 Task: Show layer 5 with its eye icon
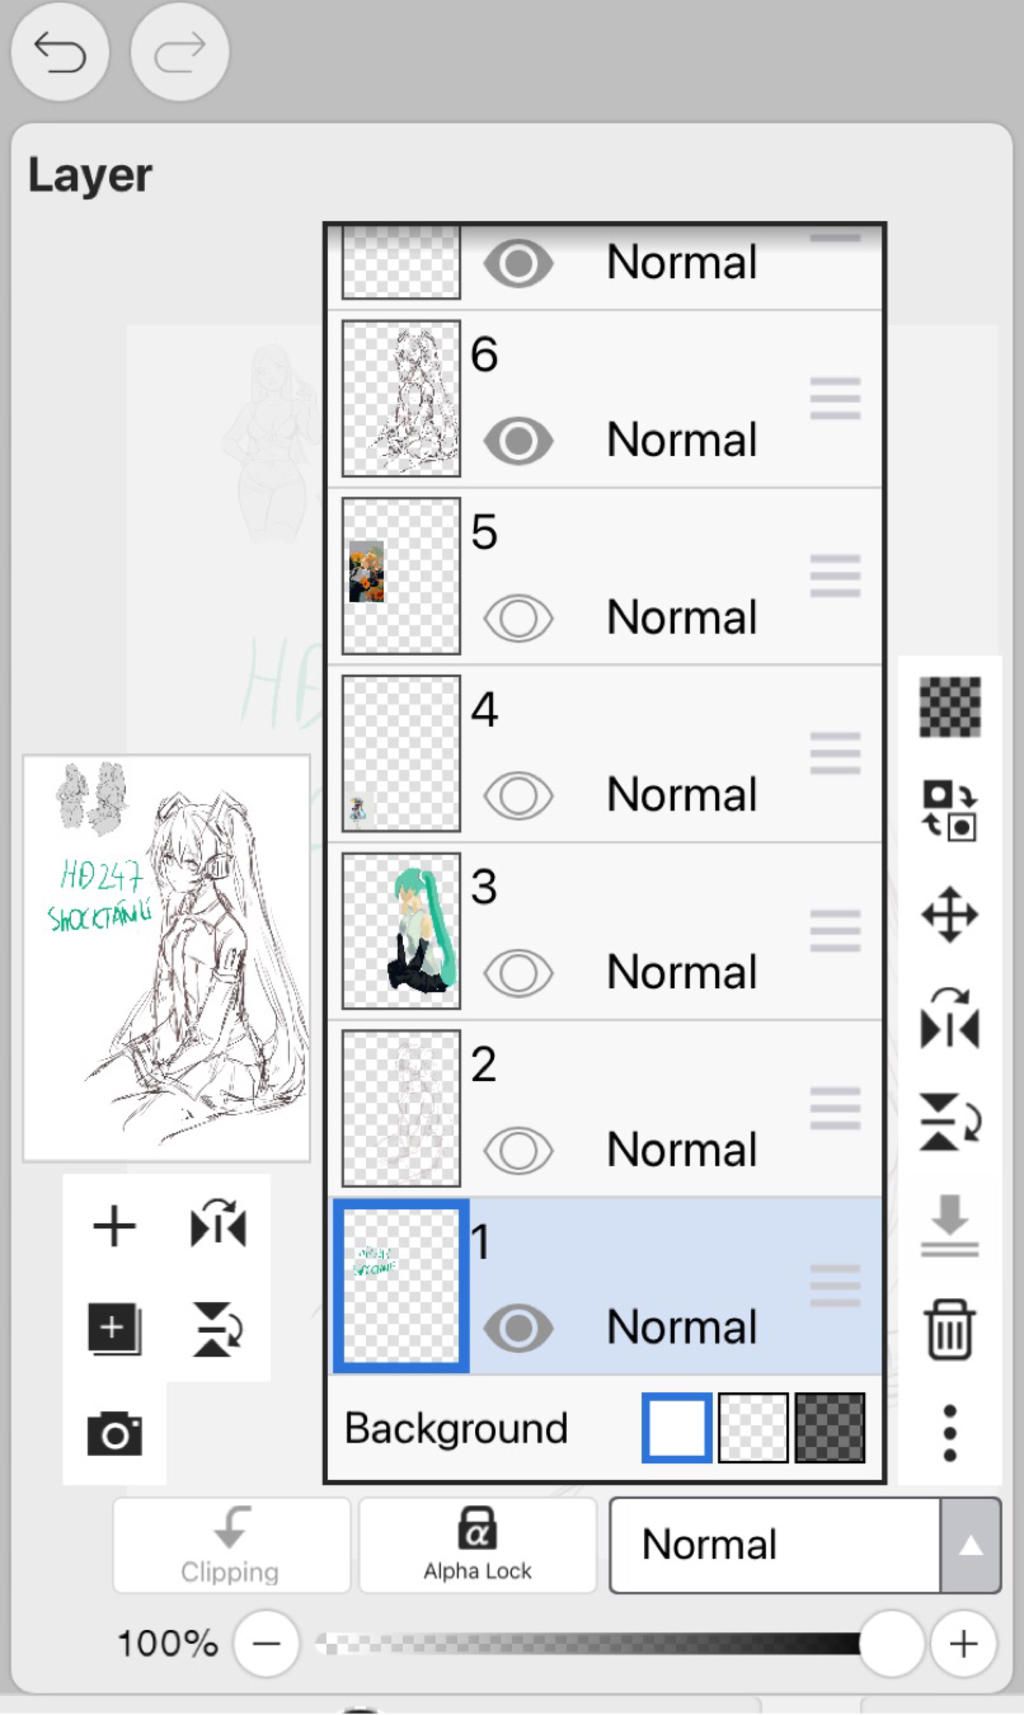pos(518,618)
